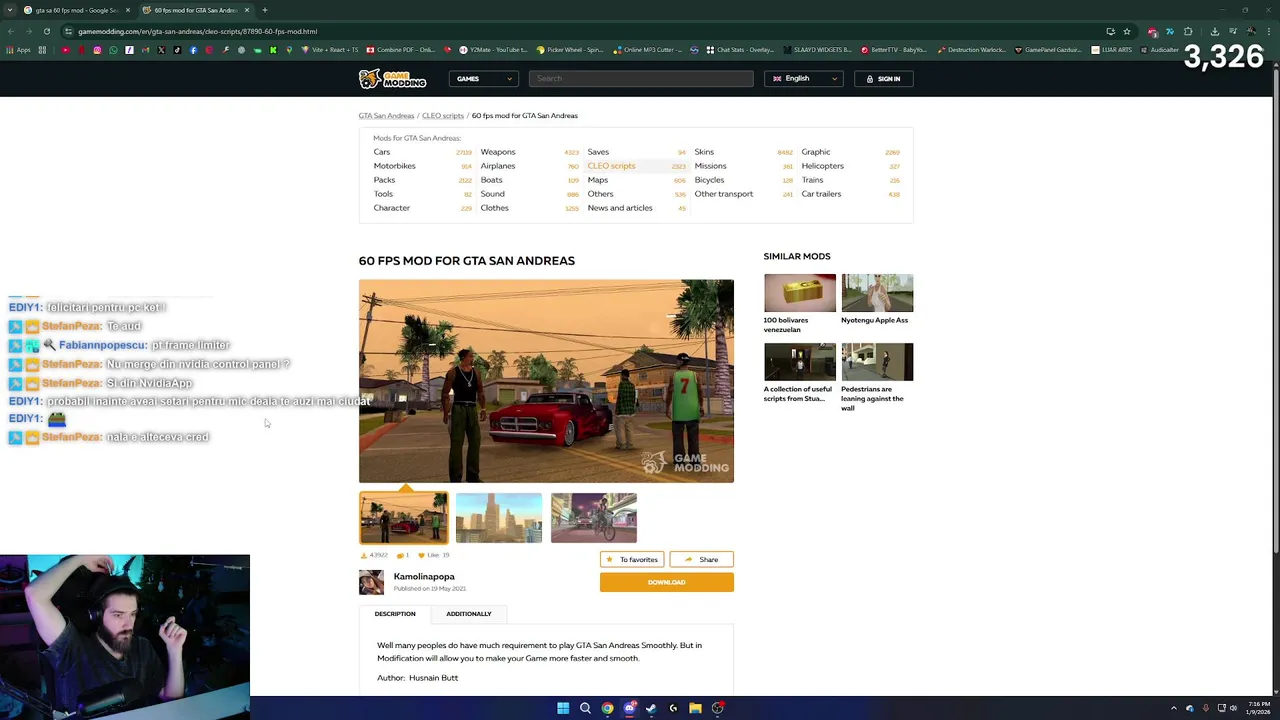Open the Chat Stats Overlay bookmark

pos(741,50)
